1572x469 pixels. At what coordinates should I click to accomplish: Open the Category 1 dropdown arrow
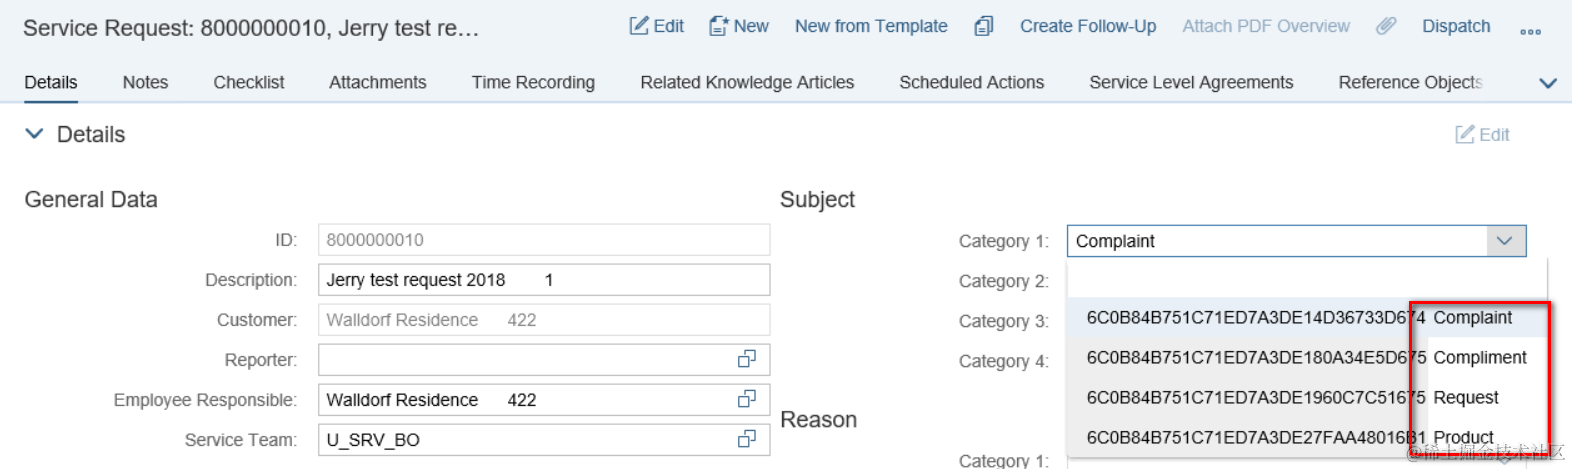pos(1505,241)
